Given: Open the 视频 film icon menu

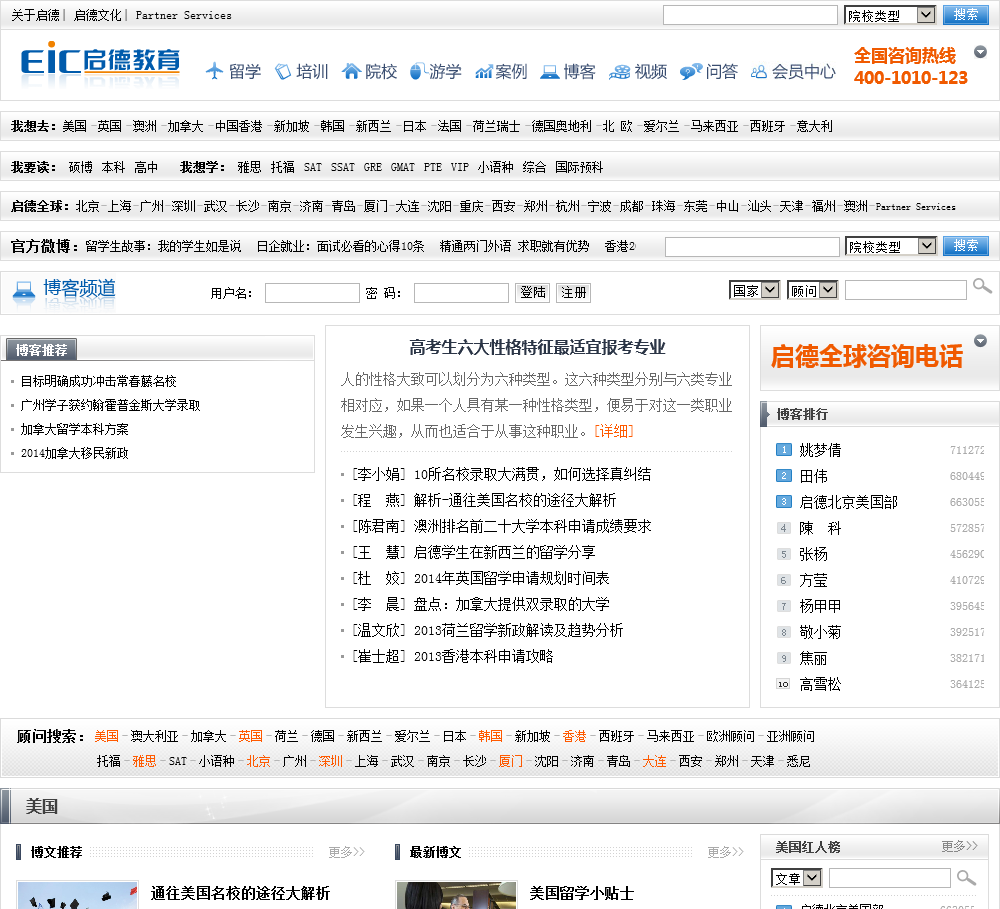Looking at the screenshot, I should (x=638, y=71).
